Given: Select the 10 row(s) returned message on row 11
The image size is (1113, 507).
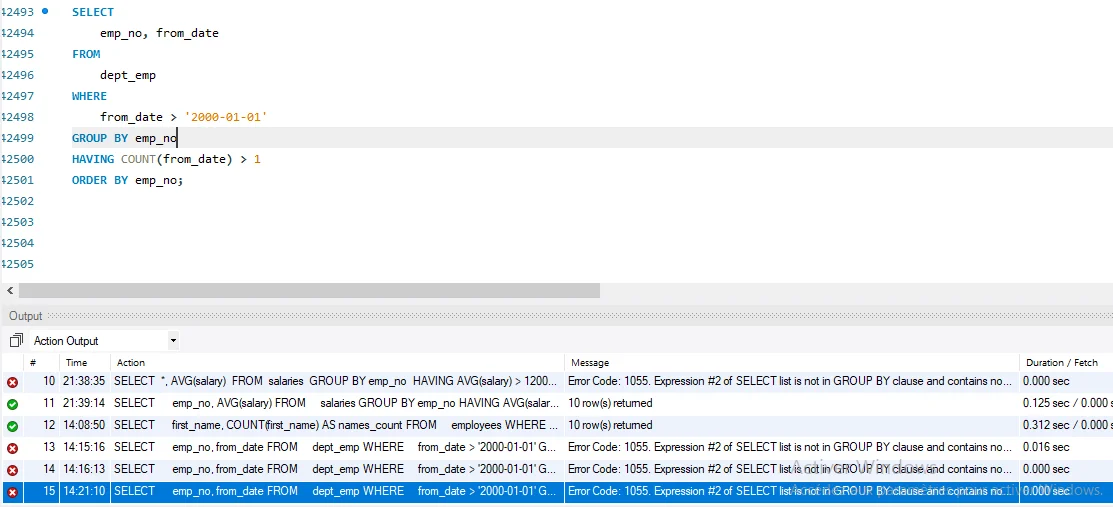Looking at the screenshot, I should click(610, 404).
